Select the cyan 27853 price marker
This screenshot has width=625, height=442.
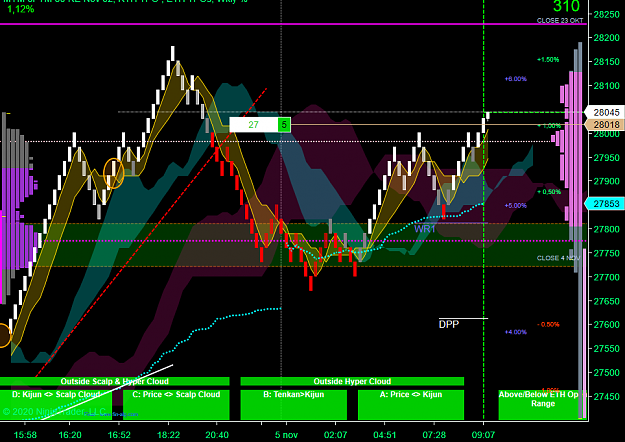pos(605,204)
